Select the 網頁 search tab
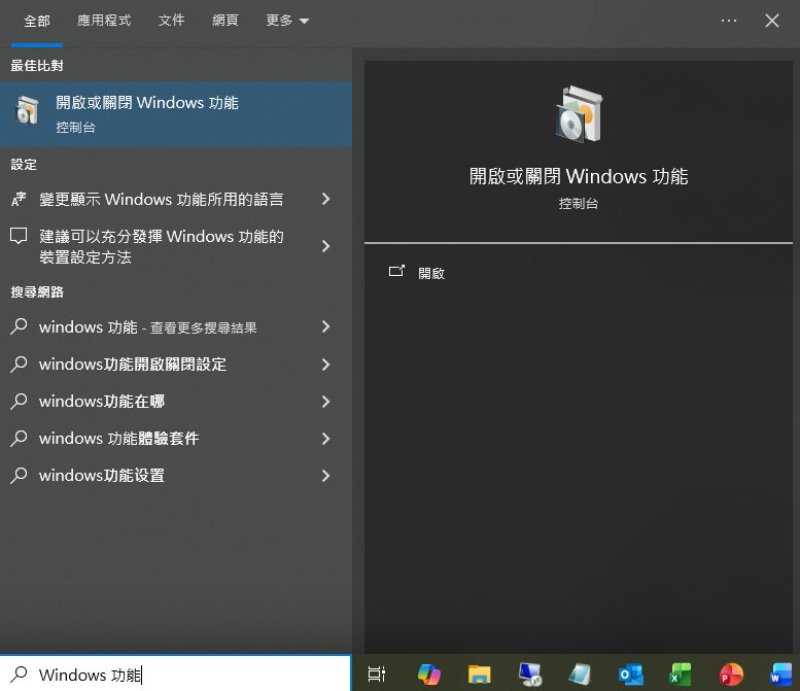800x691 pixels. tap(225, 21)
